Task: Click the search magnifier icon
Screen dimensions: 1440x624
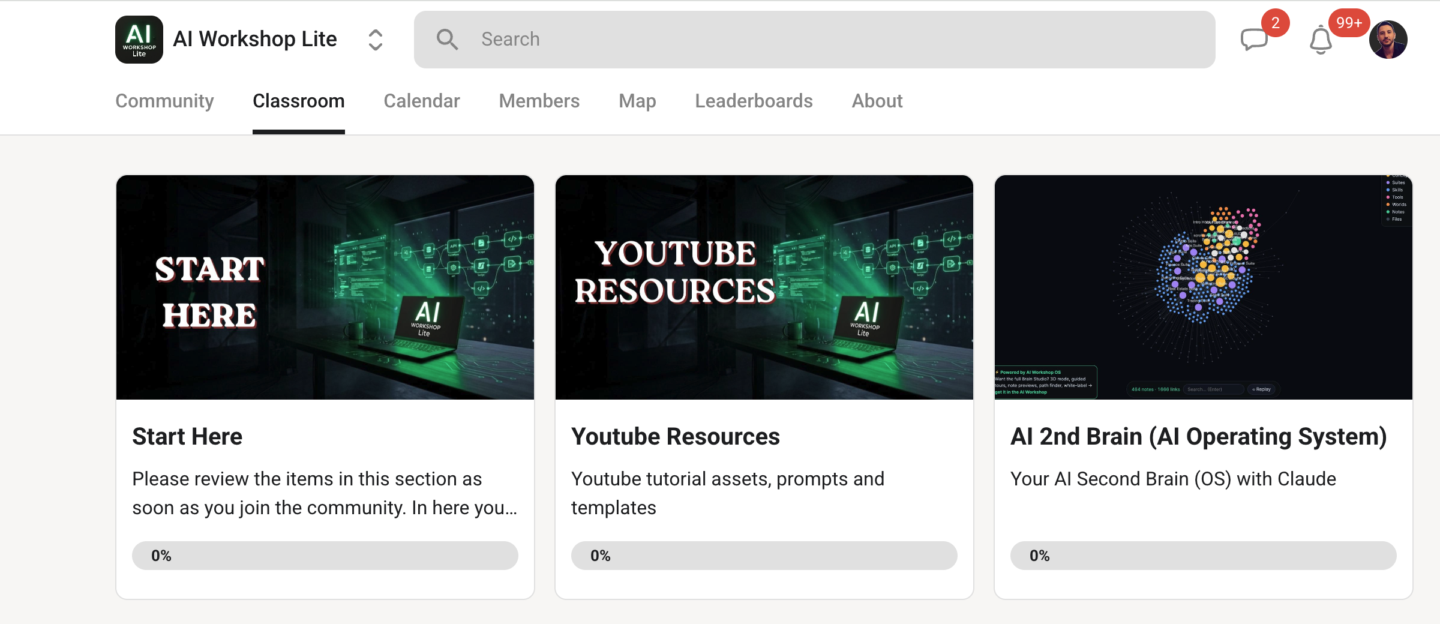Action: click(x=447, y=40)
